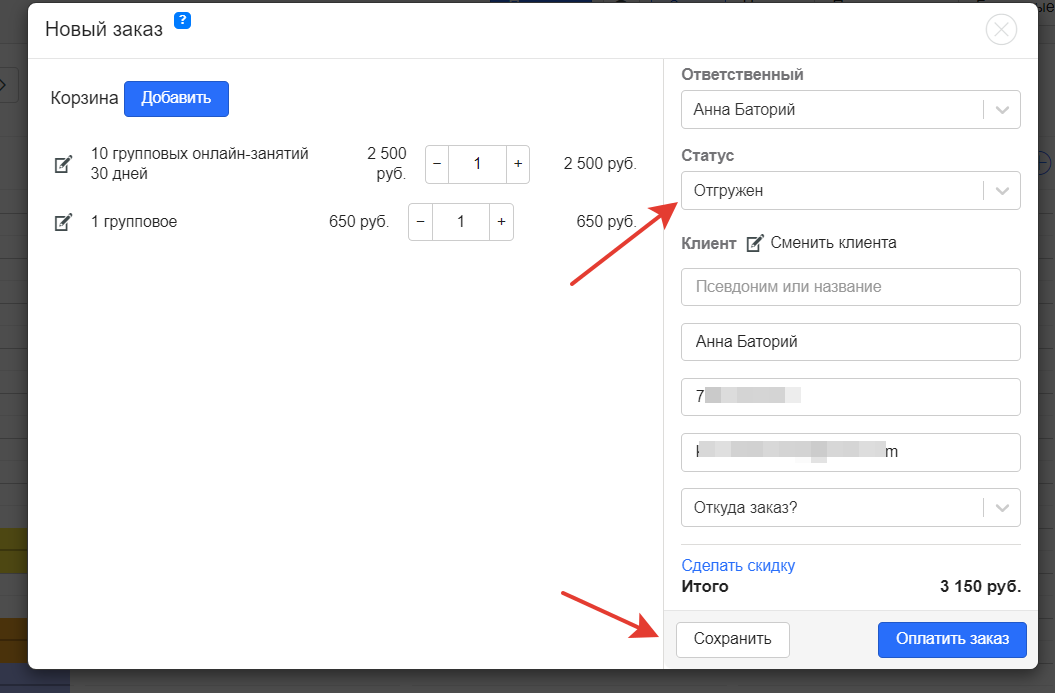Increase quantity of 1 групповое item

click(x=501, y=222)
